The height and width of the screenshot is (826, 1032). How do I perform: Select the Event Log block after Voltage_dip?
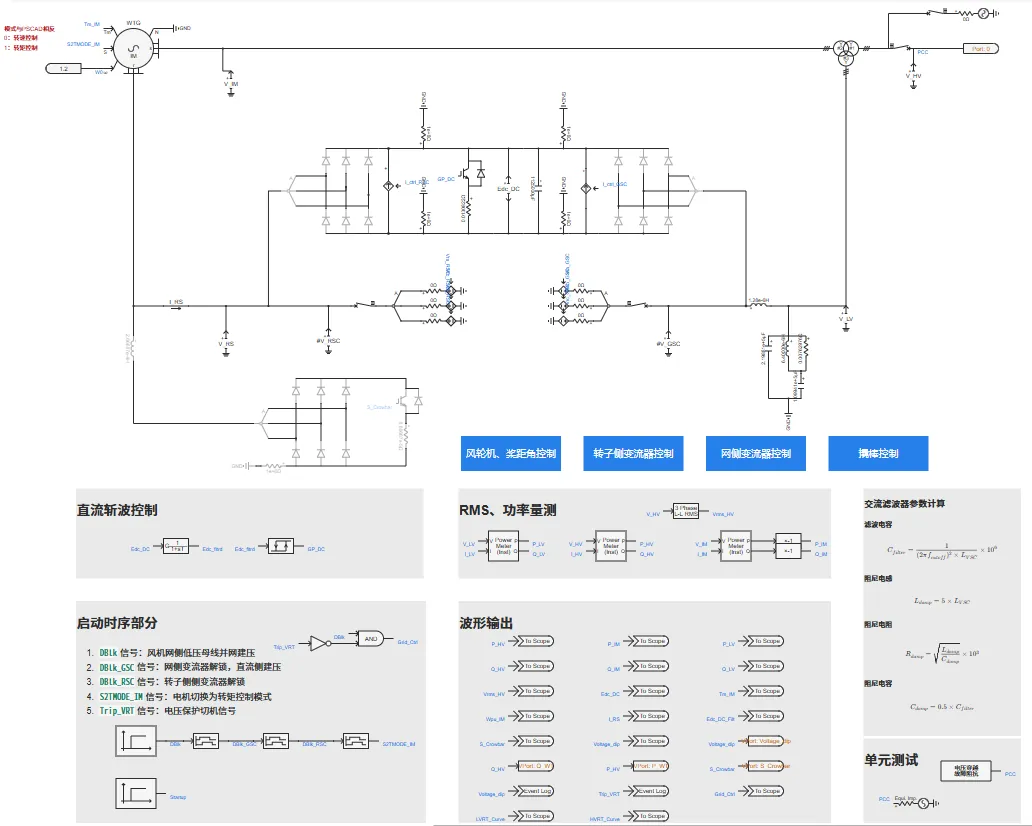pyautogui.click(x=535, y=791)
